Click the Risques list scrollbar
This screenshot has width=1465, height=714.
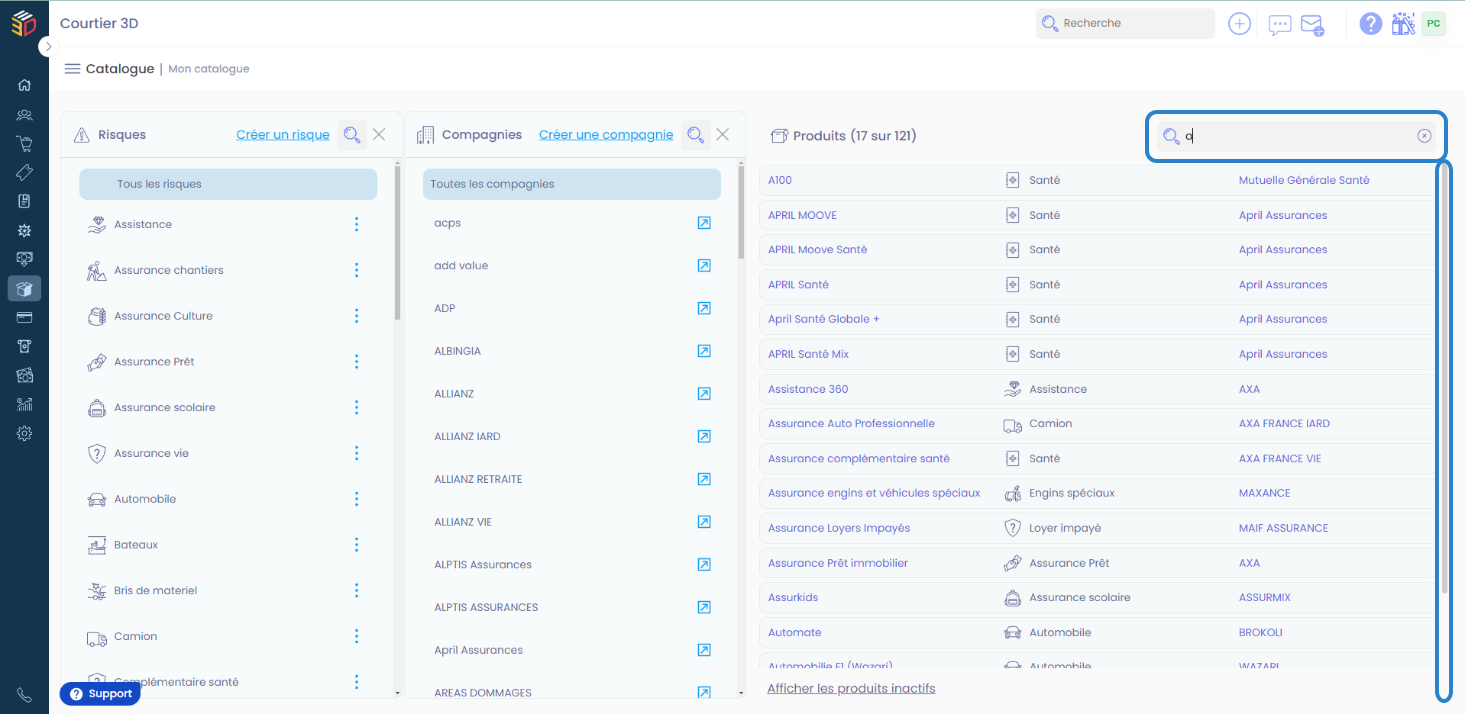[398, 245]
